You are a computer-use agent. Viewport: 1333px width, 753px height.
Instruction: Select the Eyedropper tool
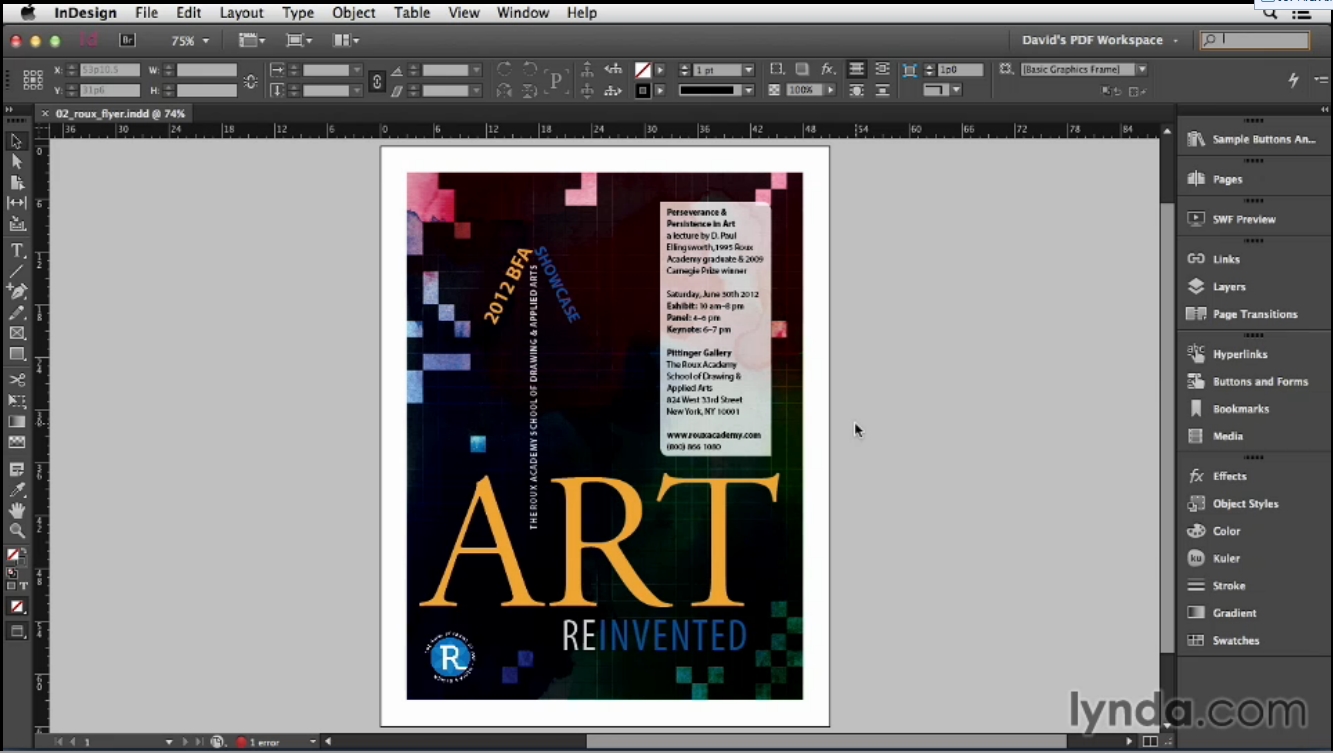click(x=17, y=490)
